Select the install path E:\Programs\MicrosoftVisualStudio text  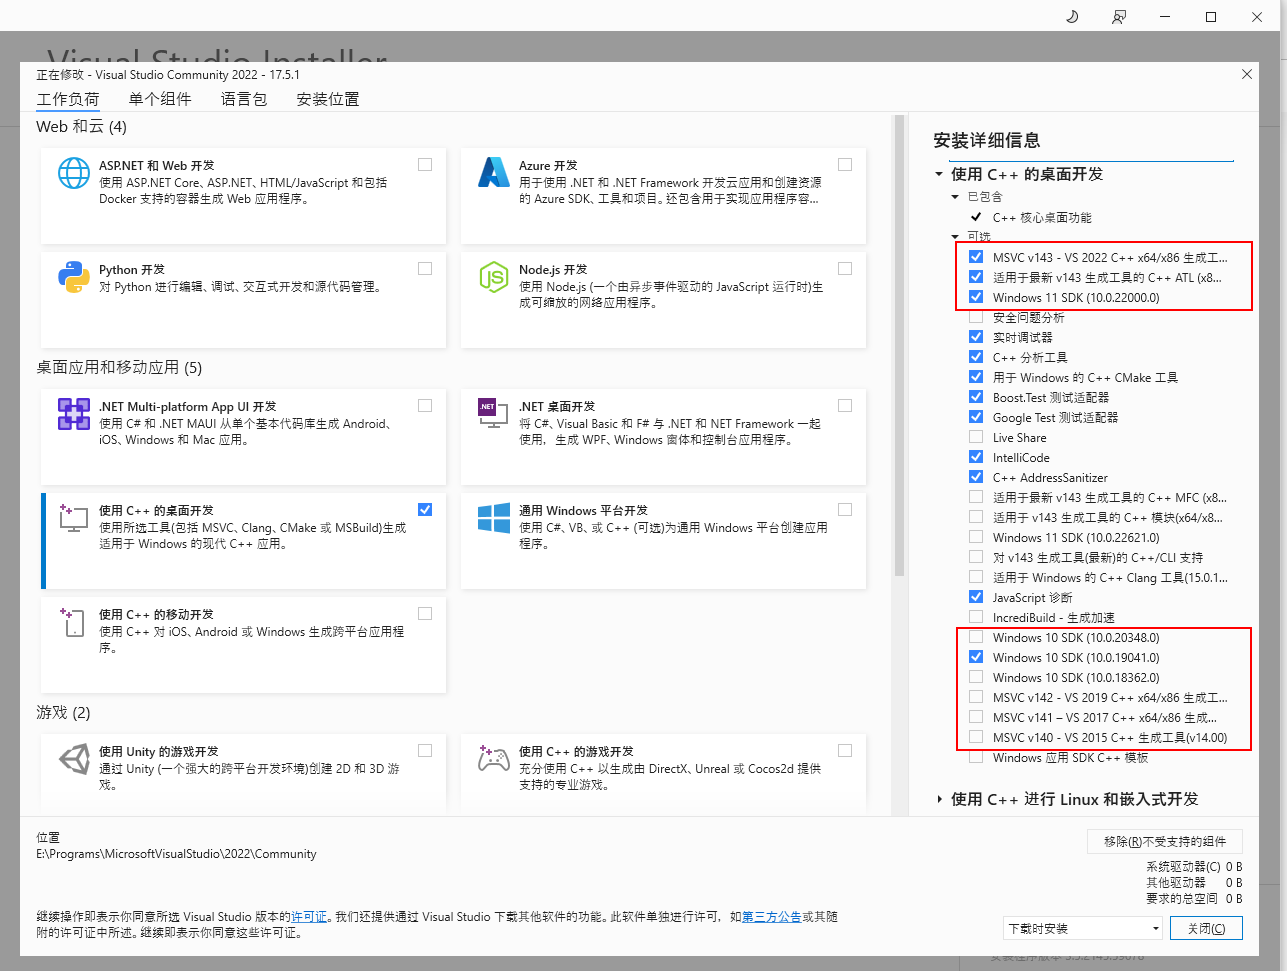click(x=176, y=854)
